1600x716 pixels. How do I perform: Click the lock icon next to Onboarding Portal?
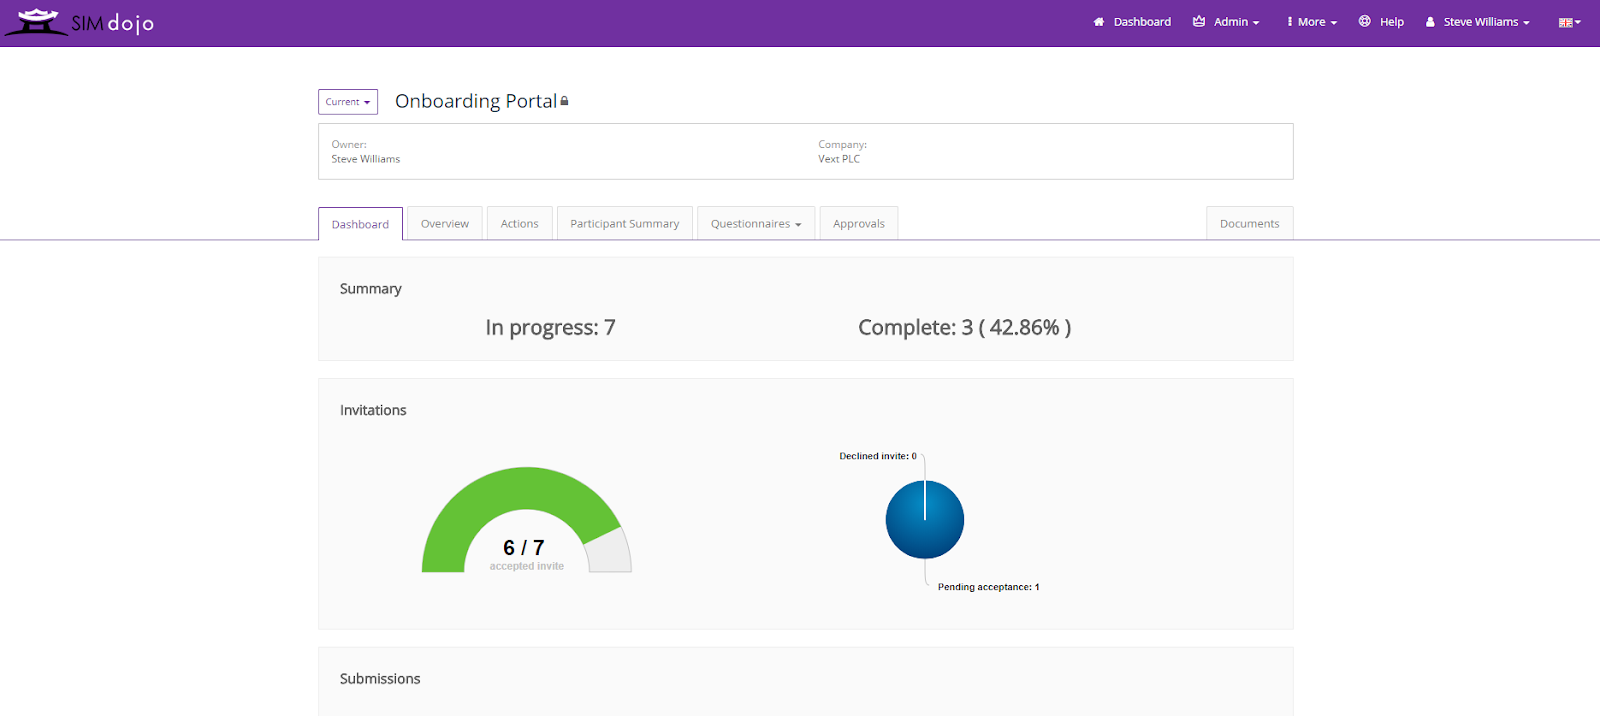click(564, 101)
